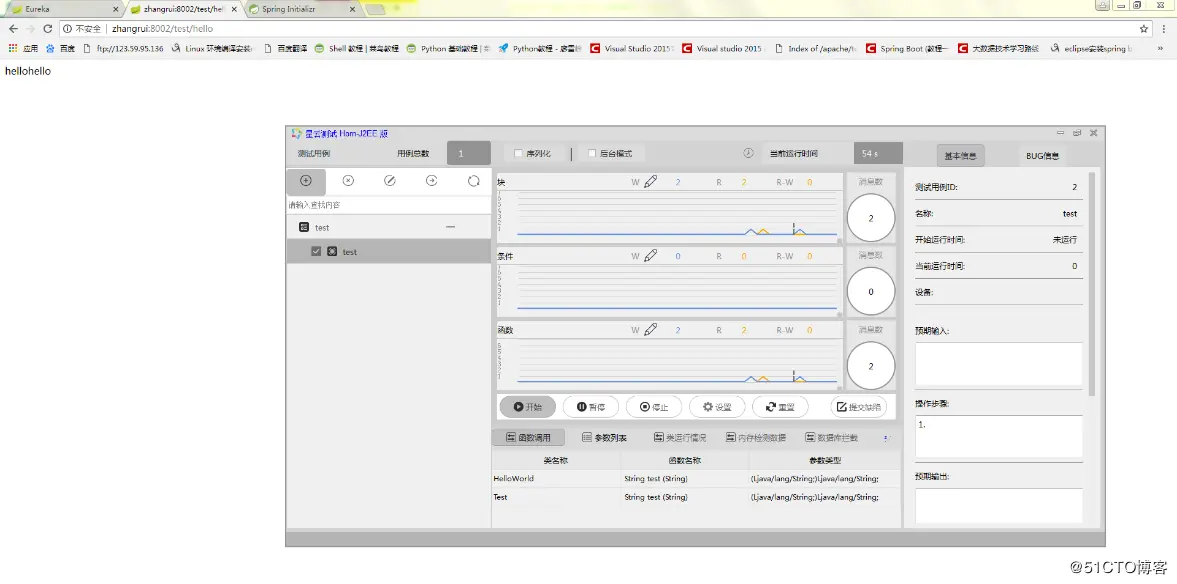Switch to the 数据库拦截 tab

(832, 438)
